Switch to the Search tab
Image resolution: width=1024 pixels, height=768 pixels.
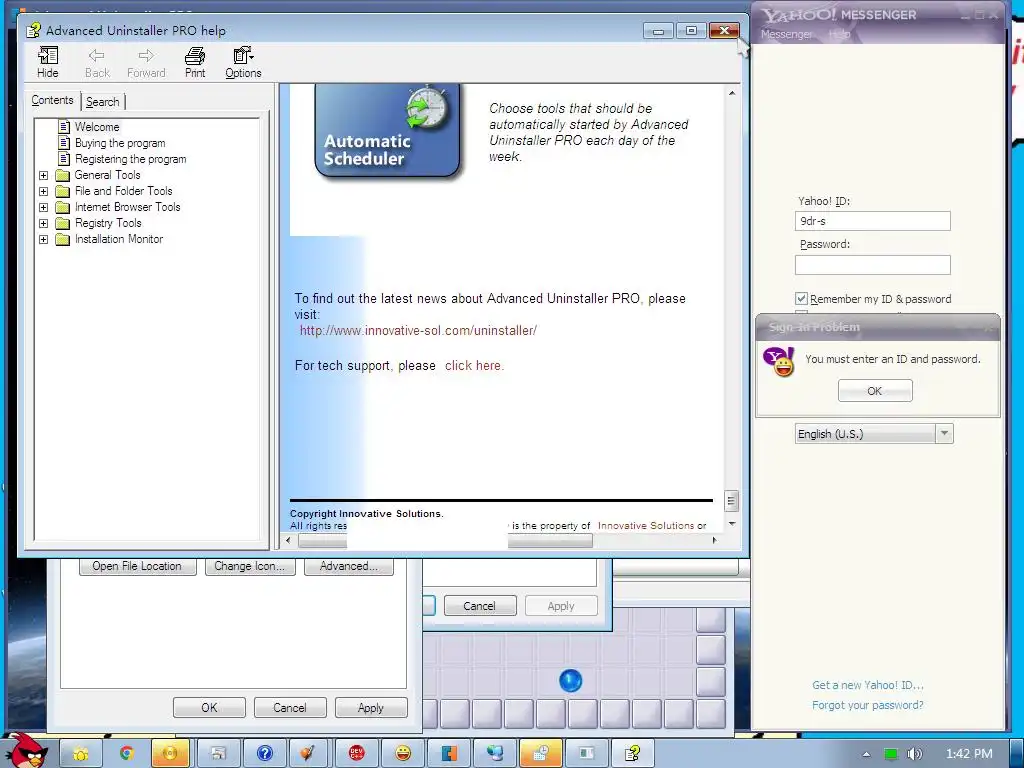(x=103, y=102)
